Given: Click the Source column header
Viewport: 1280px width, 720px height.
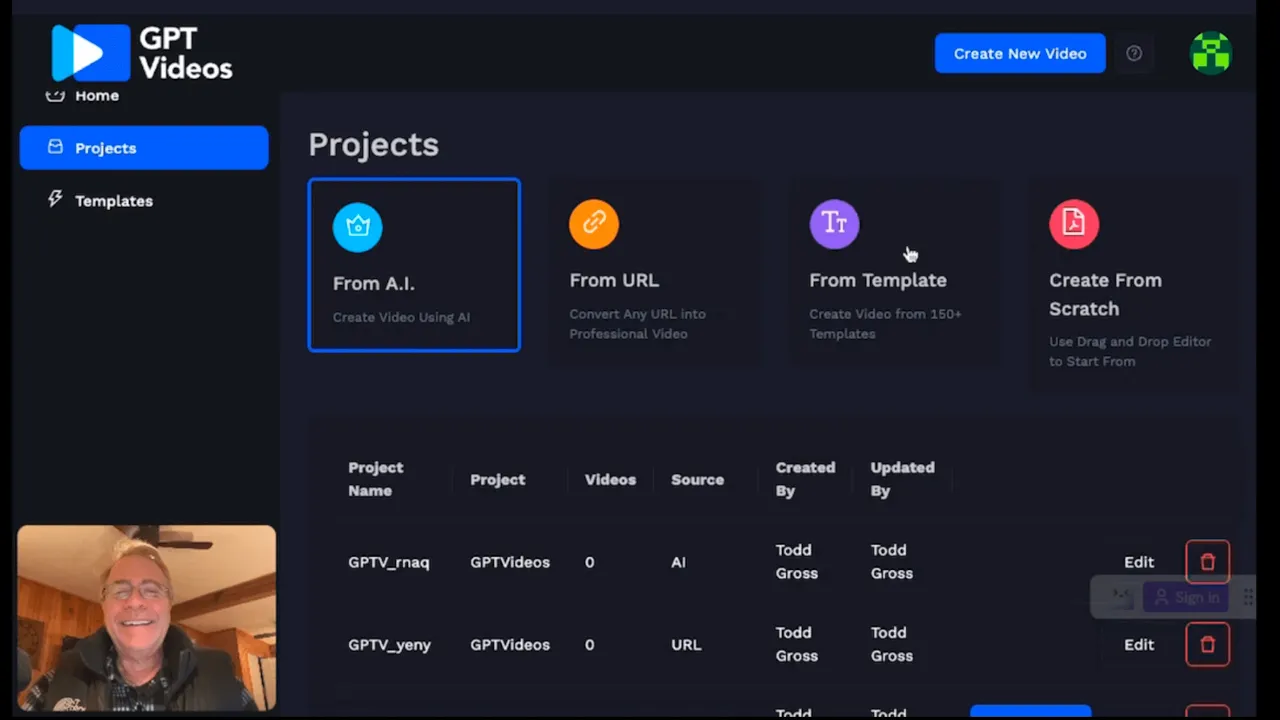Looking at the screenshot, I should (697, 480).
